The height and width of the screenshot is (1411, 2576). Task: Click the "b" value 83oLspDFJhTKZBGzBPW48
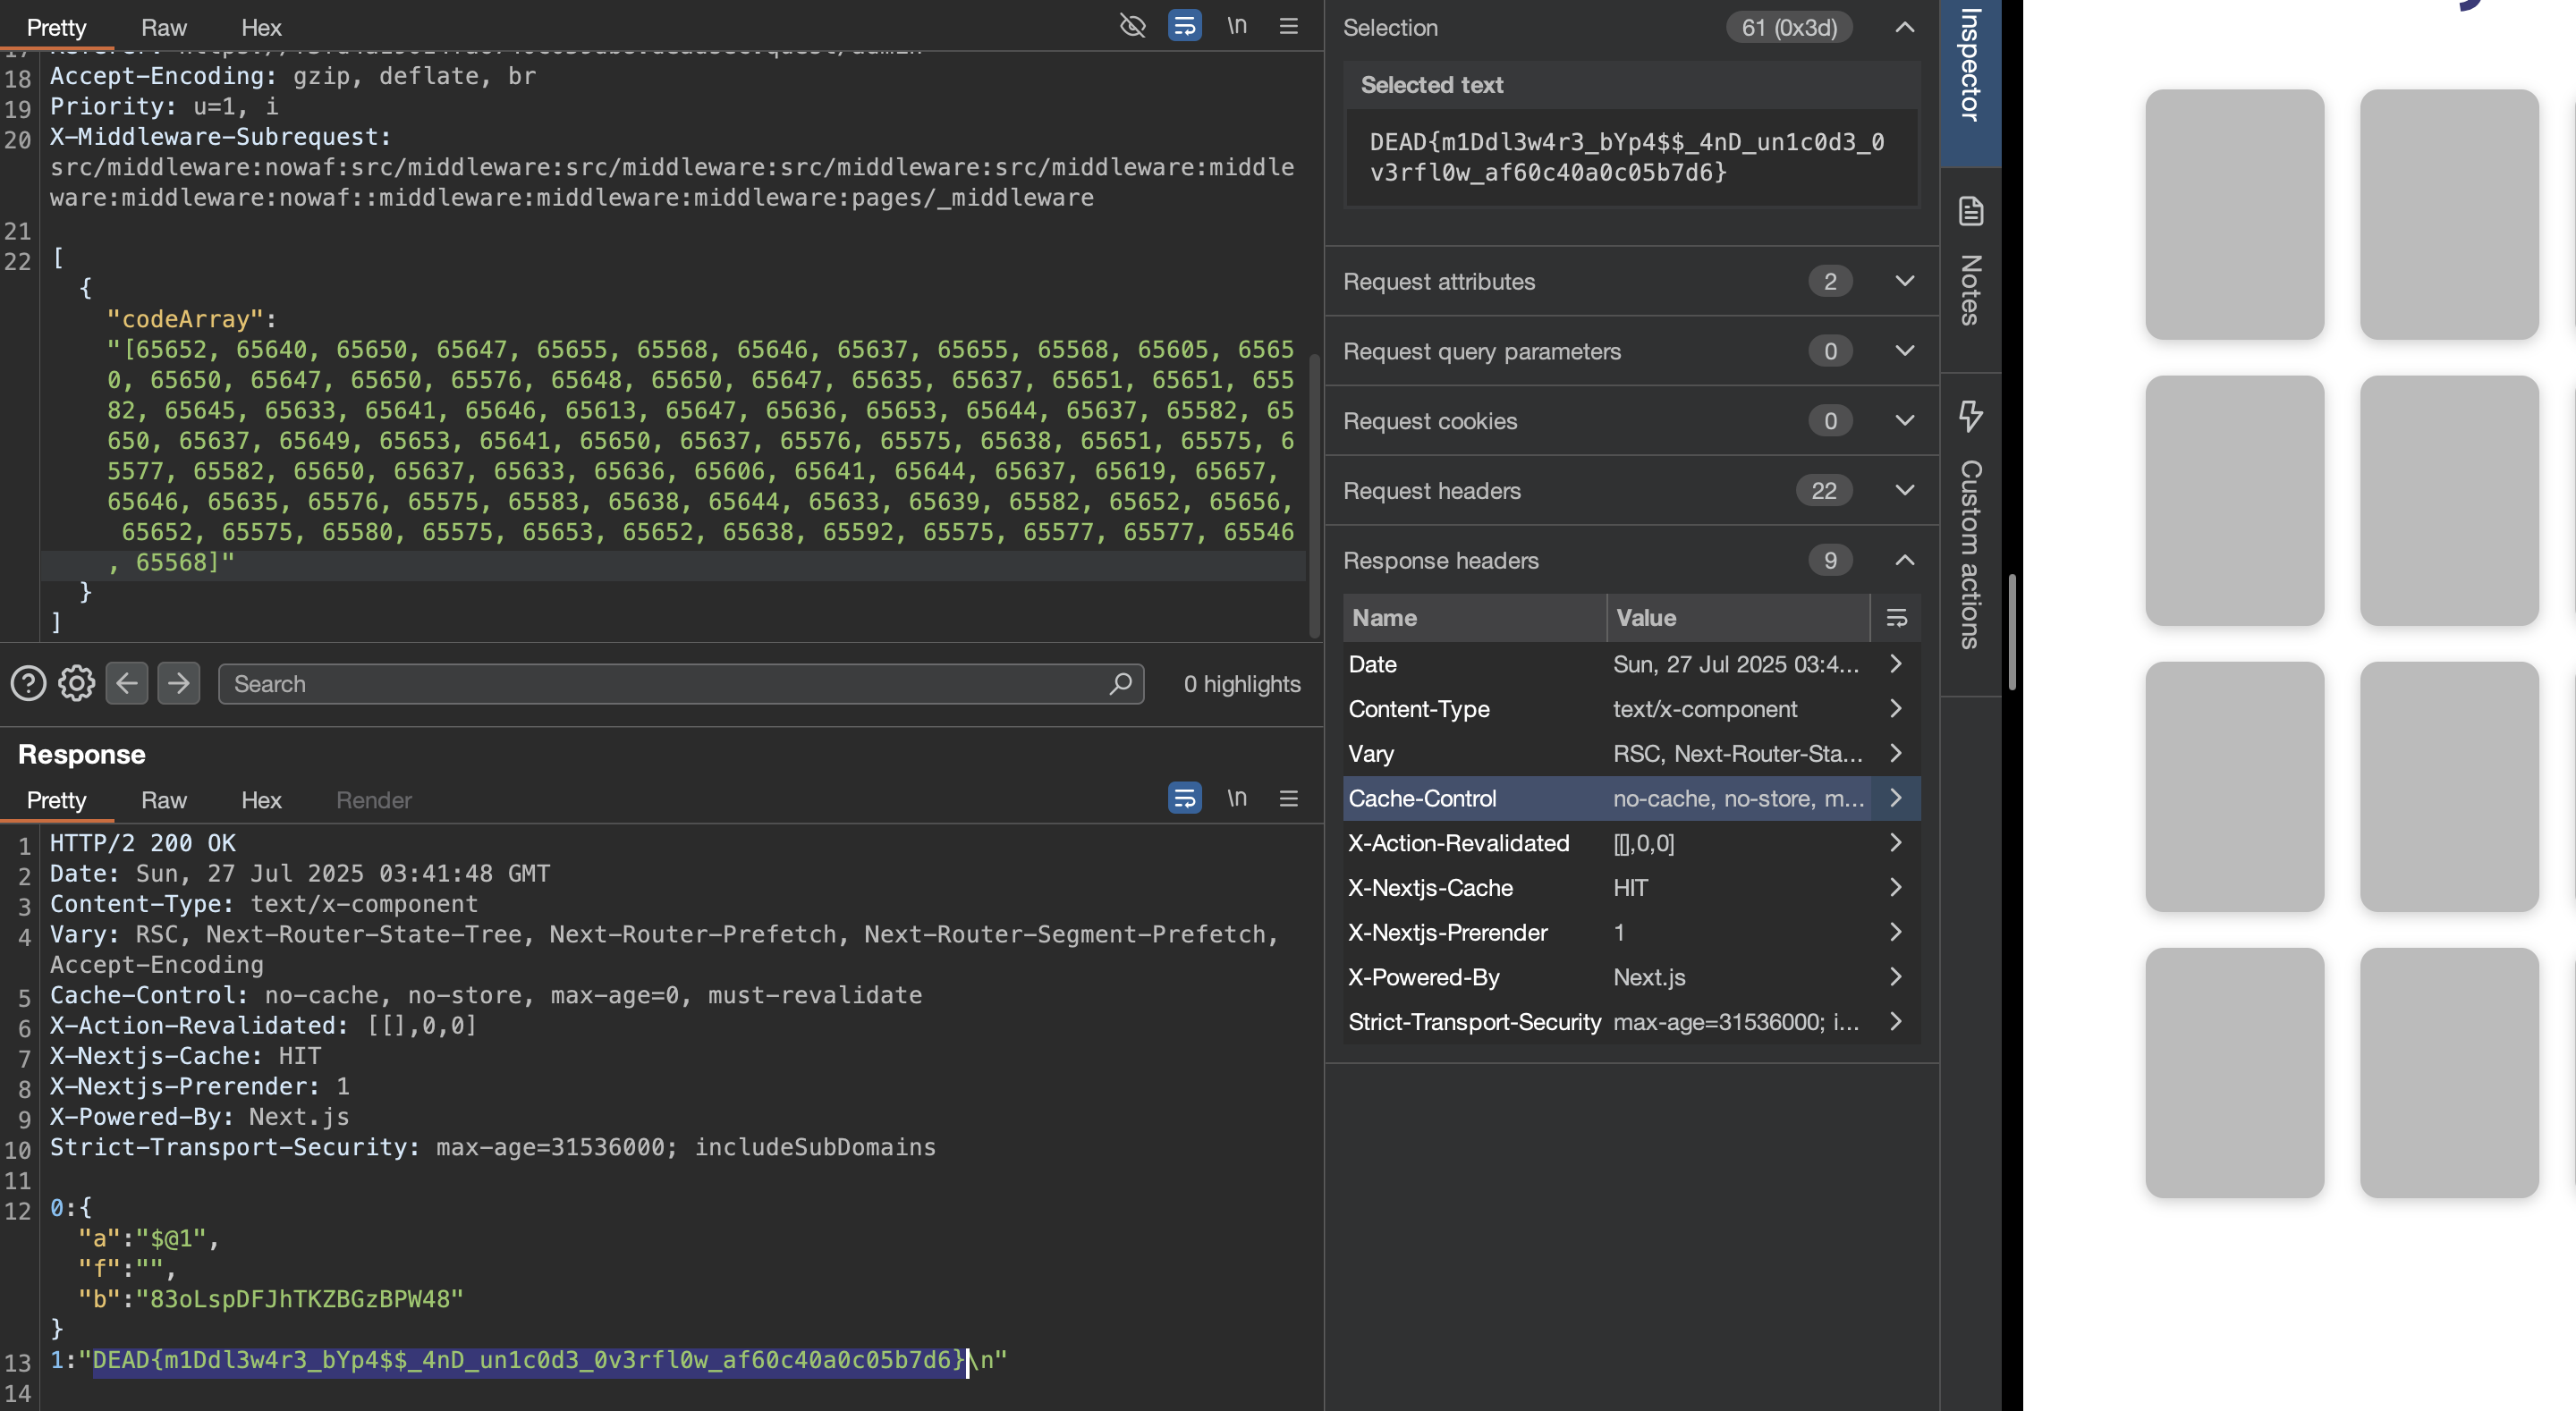[x=306, y=1299]
